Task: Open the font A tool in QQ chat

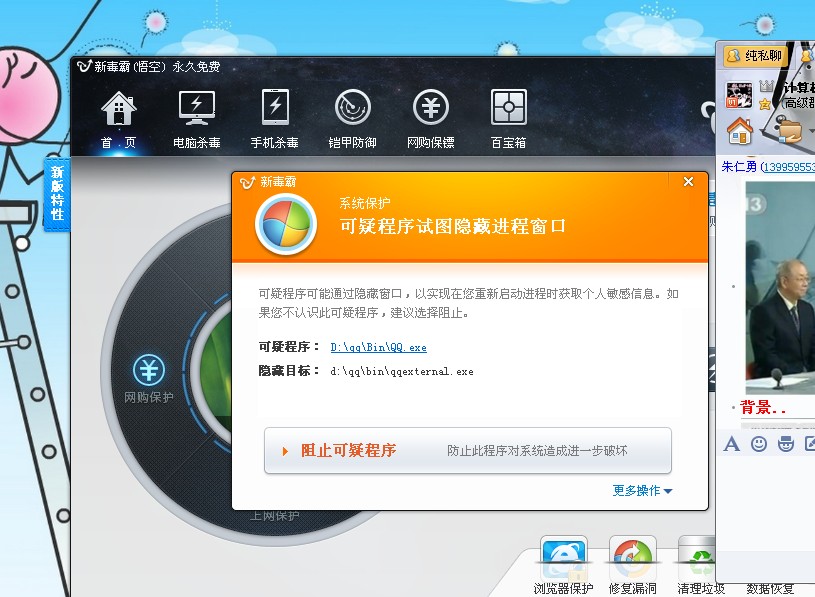Action: (731, 444)
